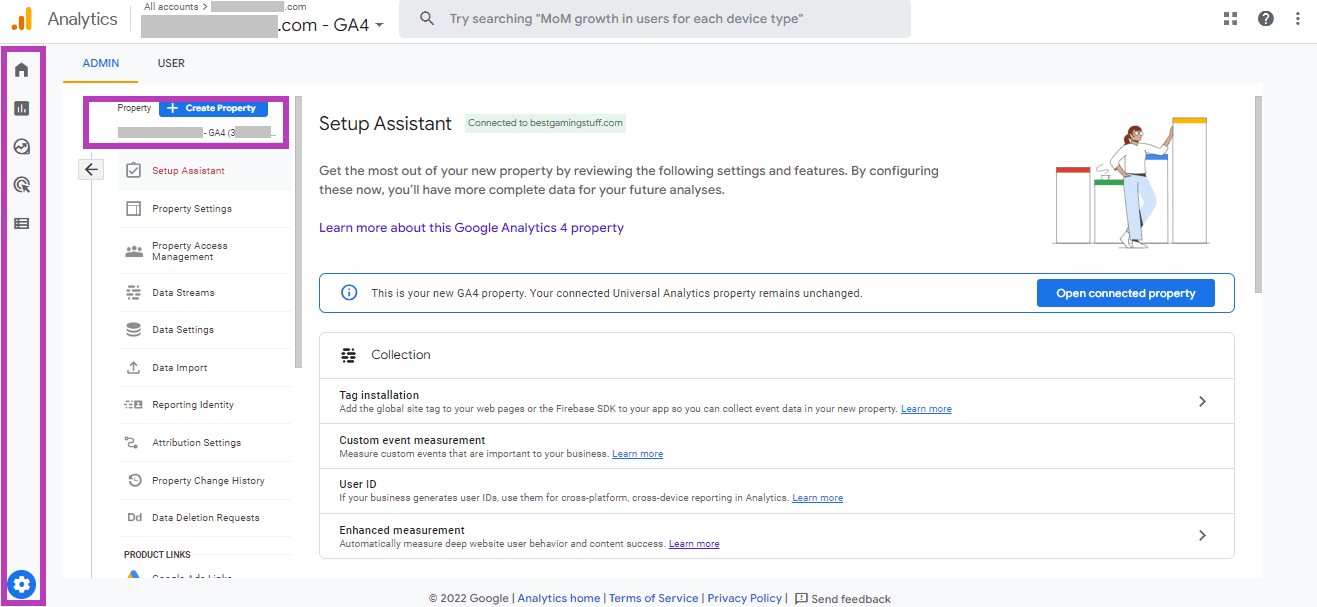The width and height of the screenshot is (1317, 607).
Task: Expand the Tag installation row chevron
Action: tap(1202, 401)
